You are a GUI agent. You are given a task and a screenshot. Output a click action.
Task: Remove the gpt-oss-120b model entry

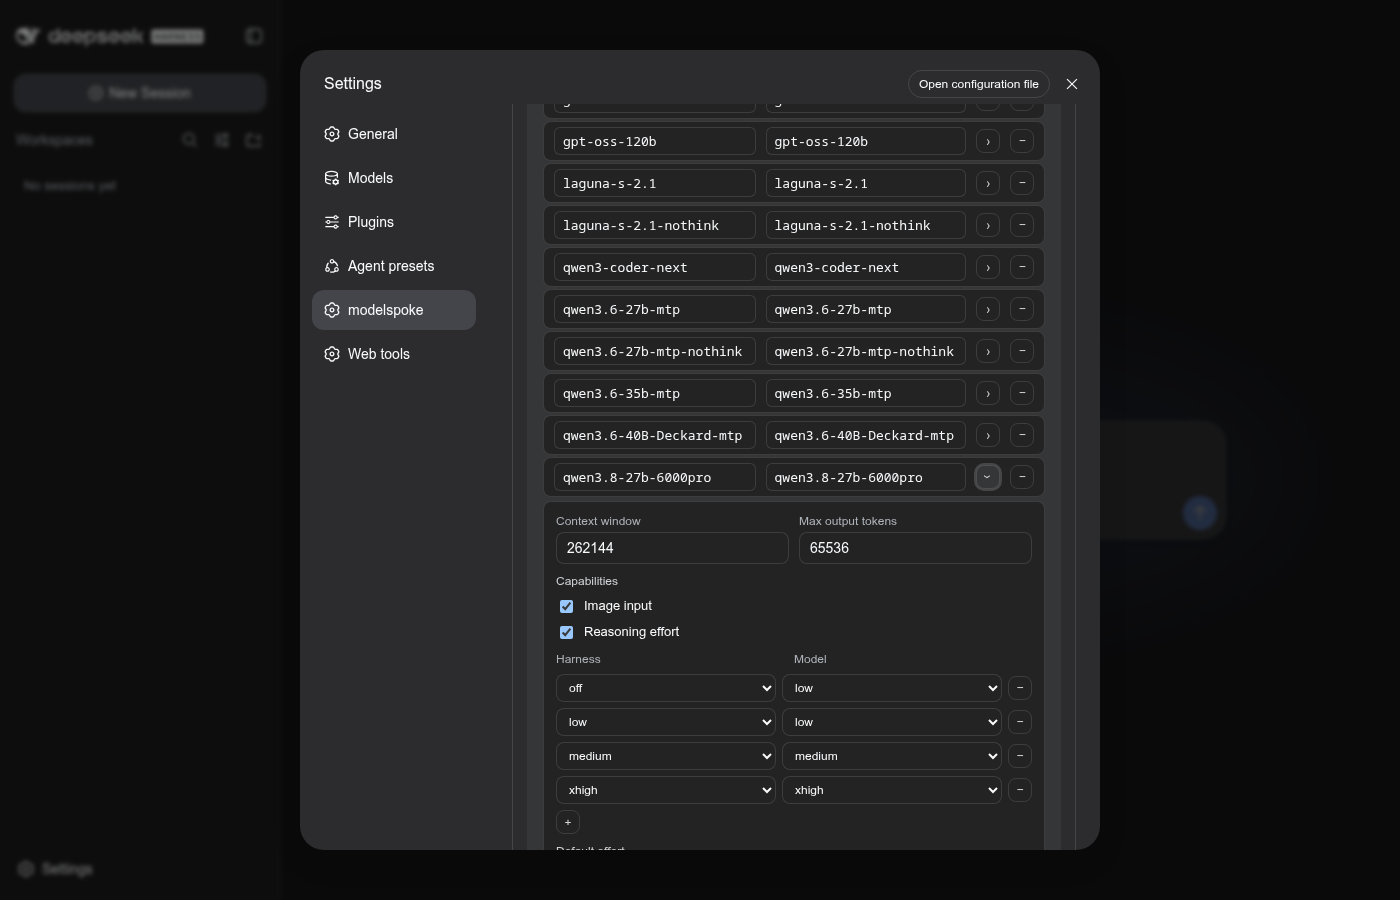pyautogui.click(x=1022, y=142)
